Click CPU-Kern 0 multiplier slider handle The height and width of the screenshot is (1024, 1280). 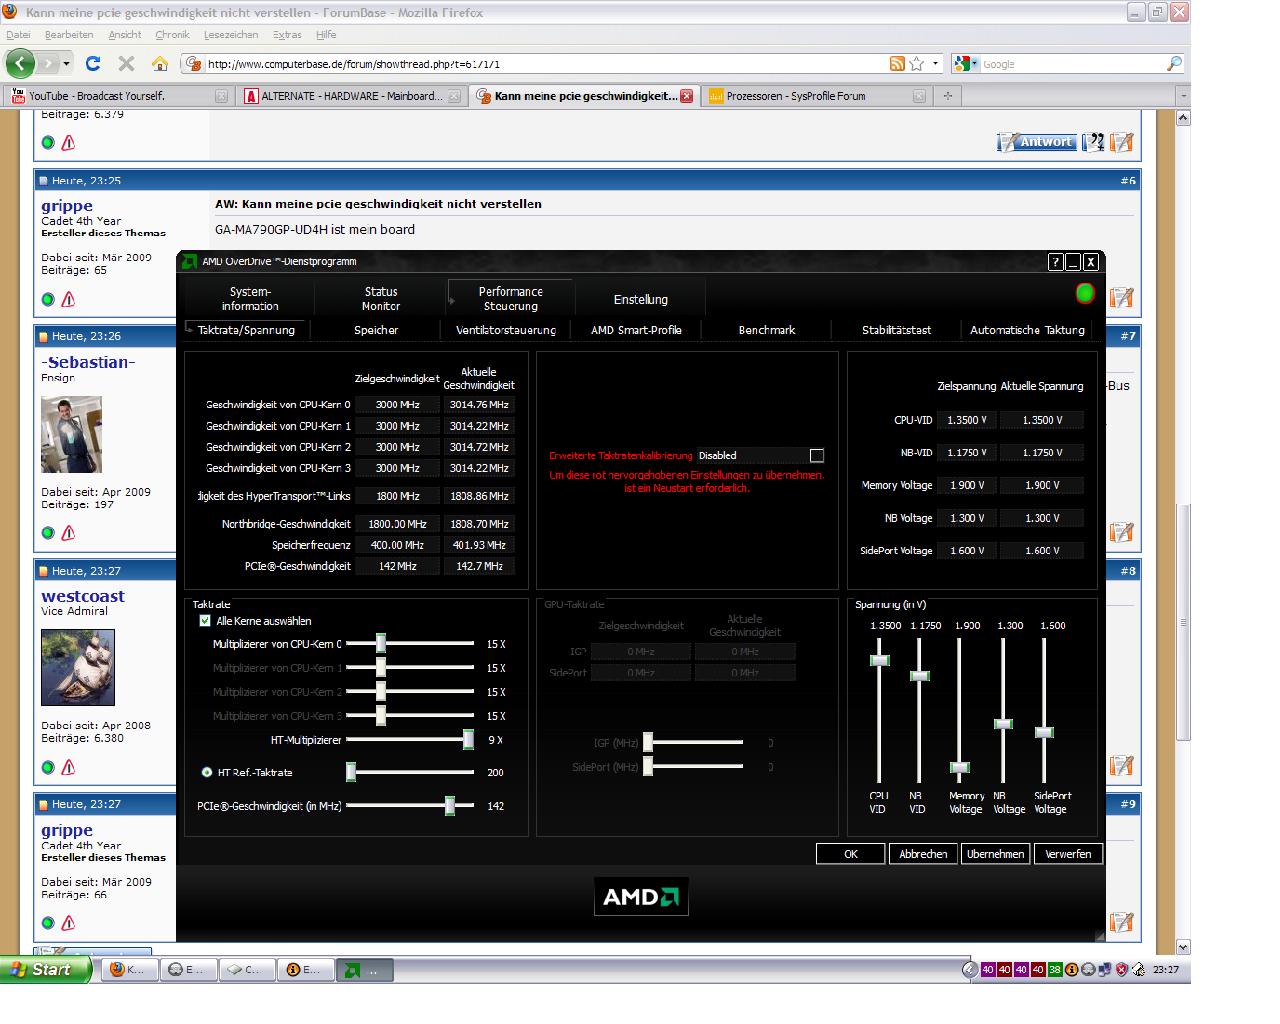tap(380, 644)
